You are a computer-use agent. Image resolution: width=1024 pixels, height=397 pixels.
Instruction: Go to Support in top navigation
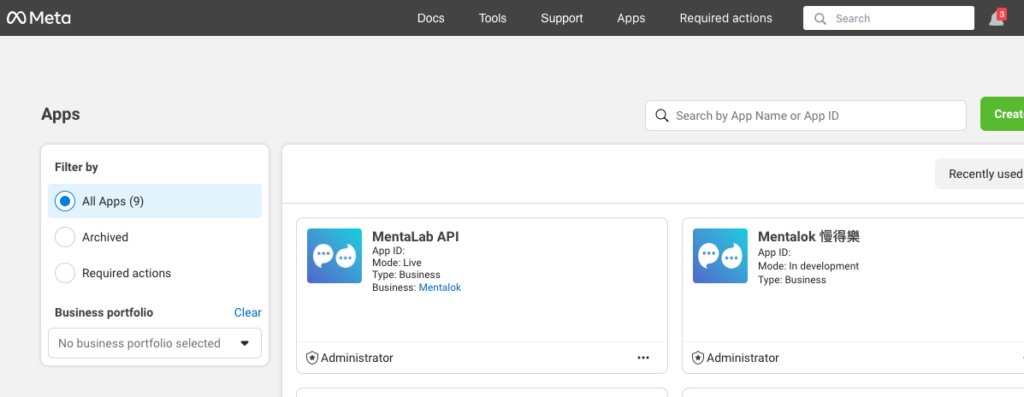tap(562, 18)
